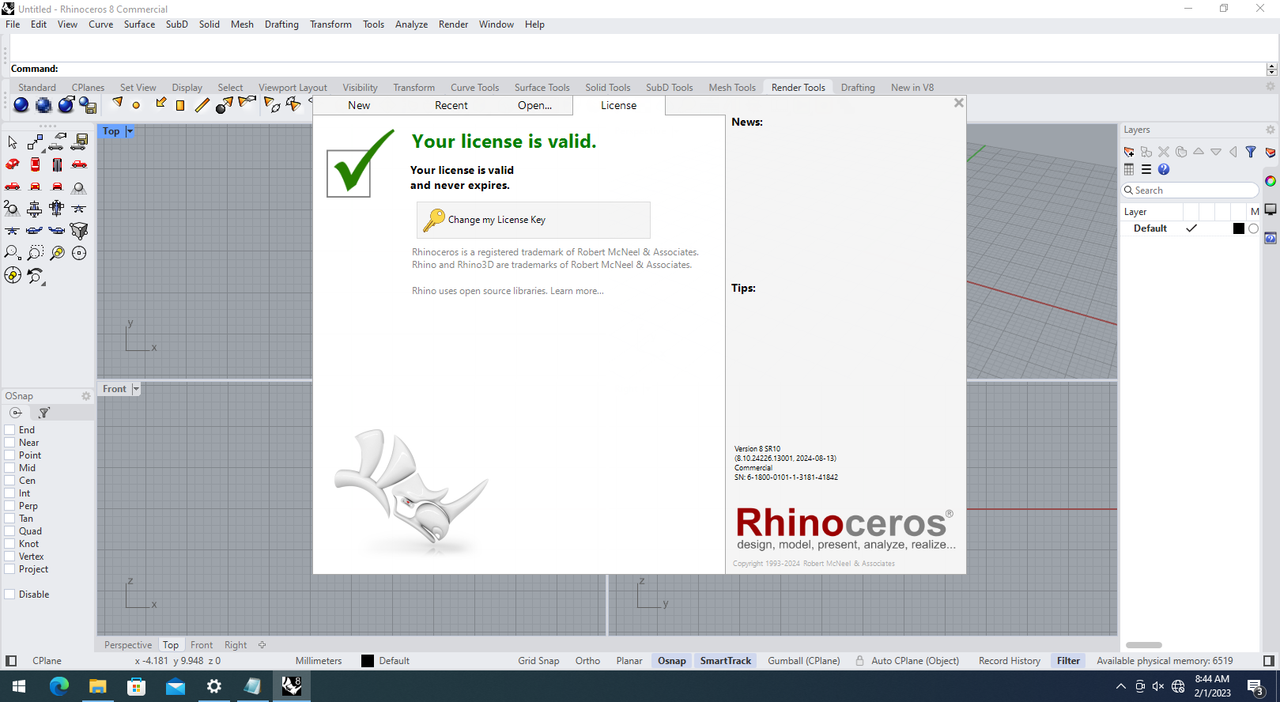The width and height of the screenshot is (1280, 702).
Task: Open the Analyze menu
Action: pyautogui.click(x=411, y=24)
